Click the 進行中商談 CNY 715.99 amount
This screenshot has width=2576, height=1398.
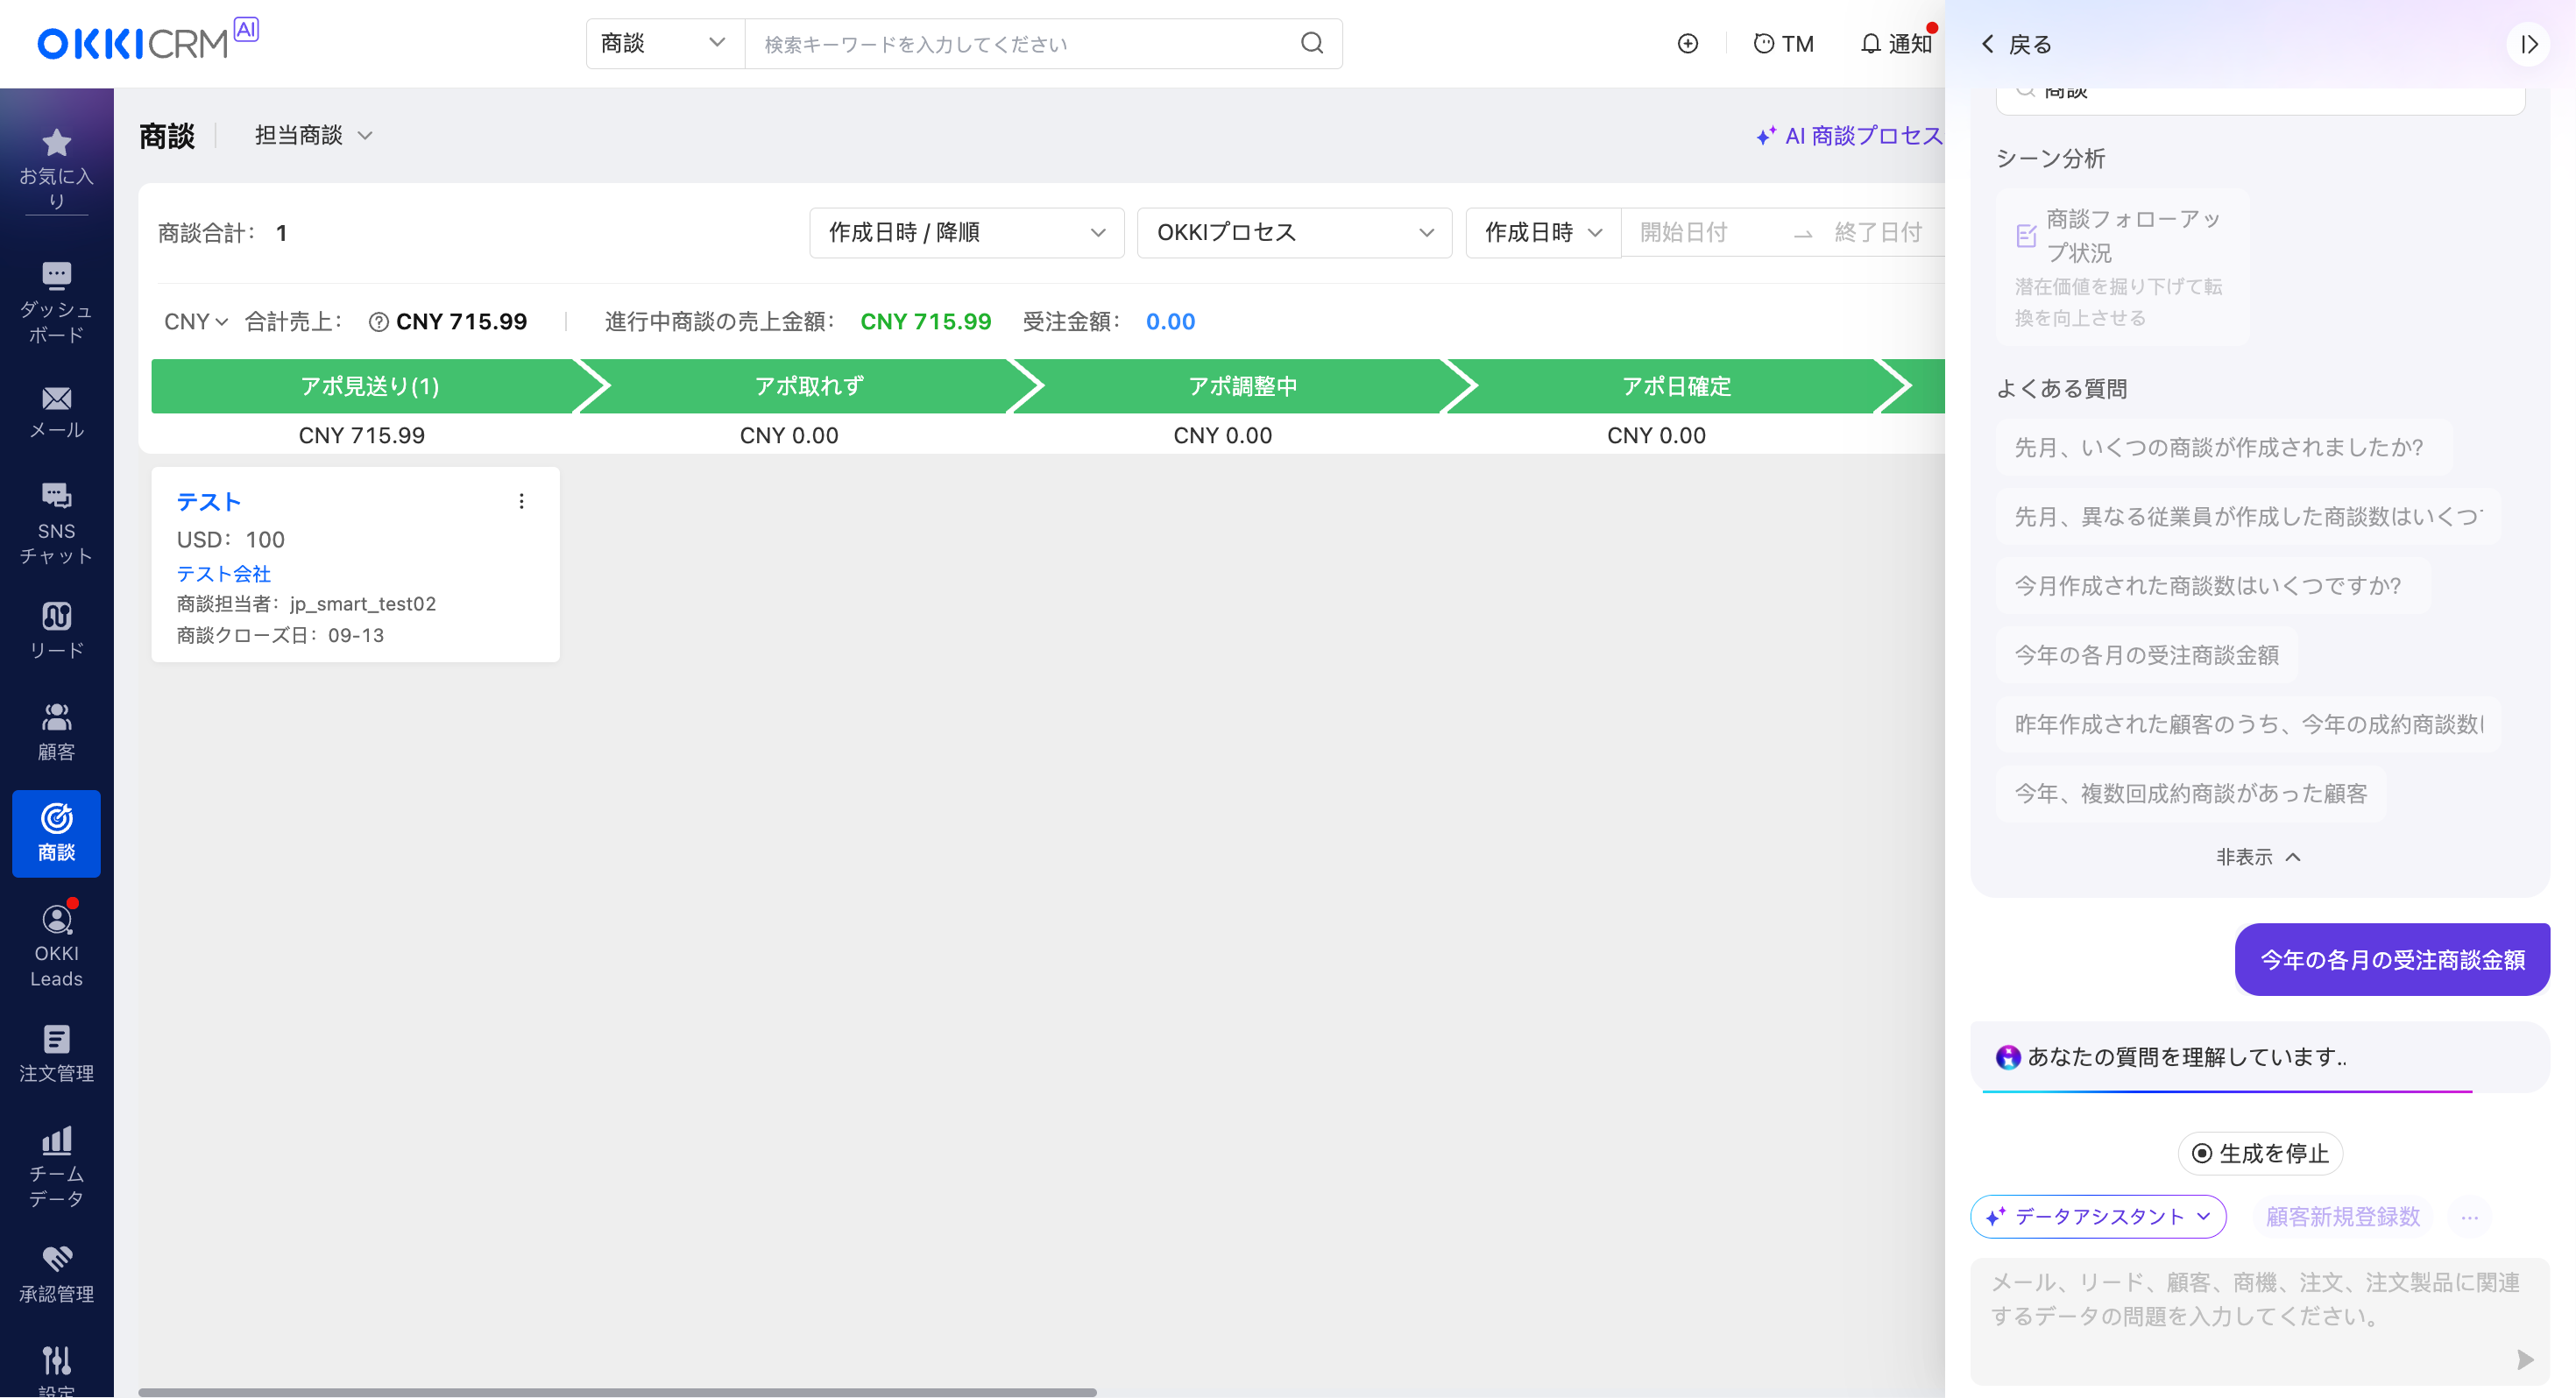pyautogui.click(x=925, y=322)
